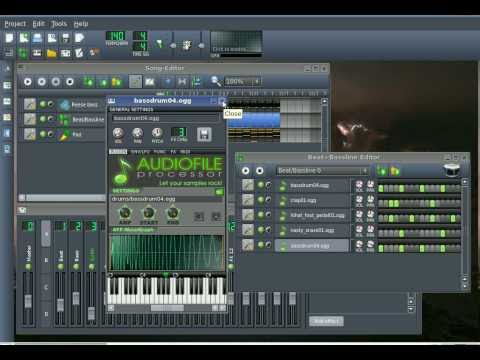
Task: Select the snare track button in fourth row
Action: (313, 230)
